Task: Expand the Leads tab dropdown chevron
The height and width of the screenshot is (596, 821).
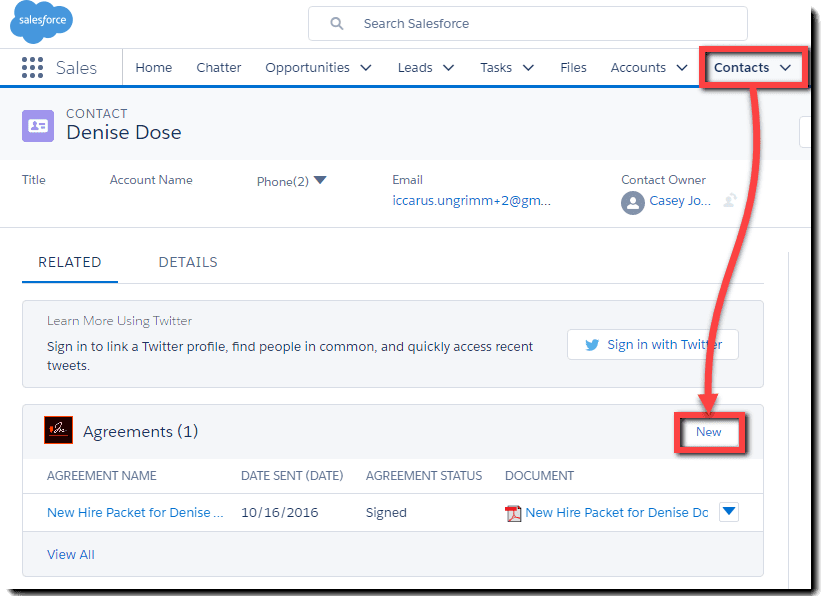Action: coord(448,68)
